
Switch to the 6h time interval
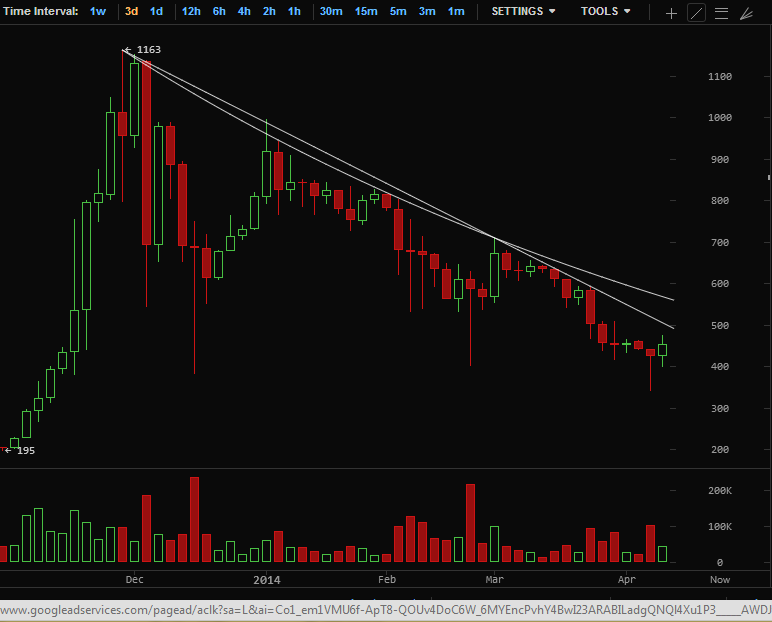pyautogui.click(x=219, y=11)
